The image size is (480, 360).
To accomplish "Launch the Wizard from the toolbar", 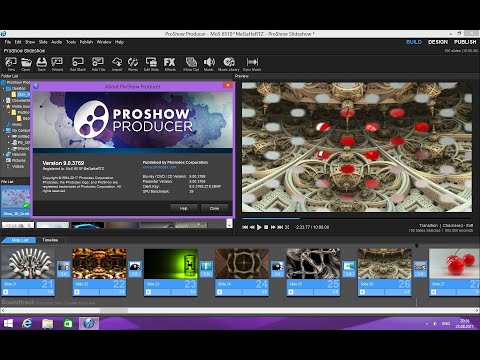I will pyautogui.click(x=57, y=63).
